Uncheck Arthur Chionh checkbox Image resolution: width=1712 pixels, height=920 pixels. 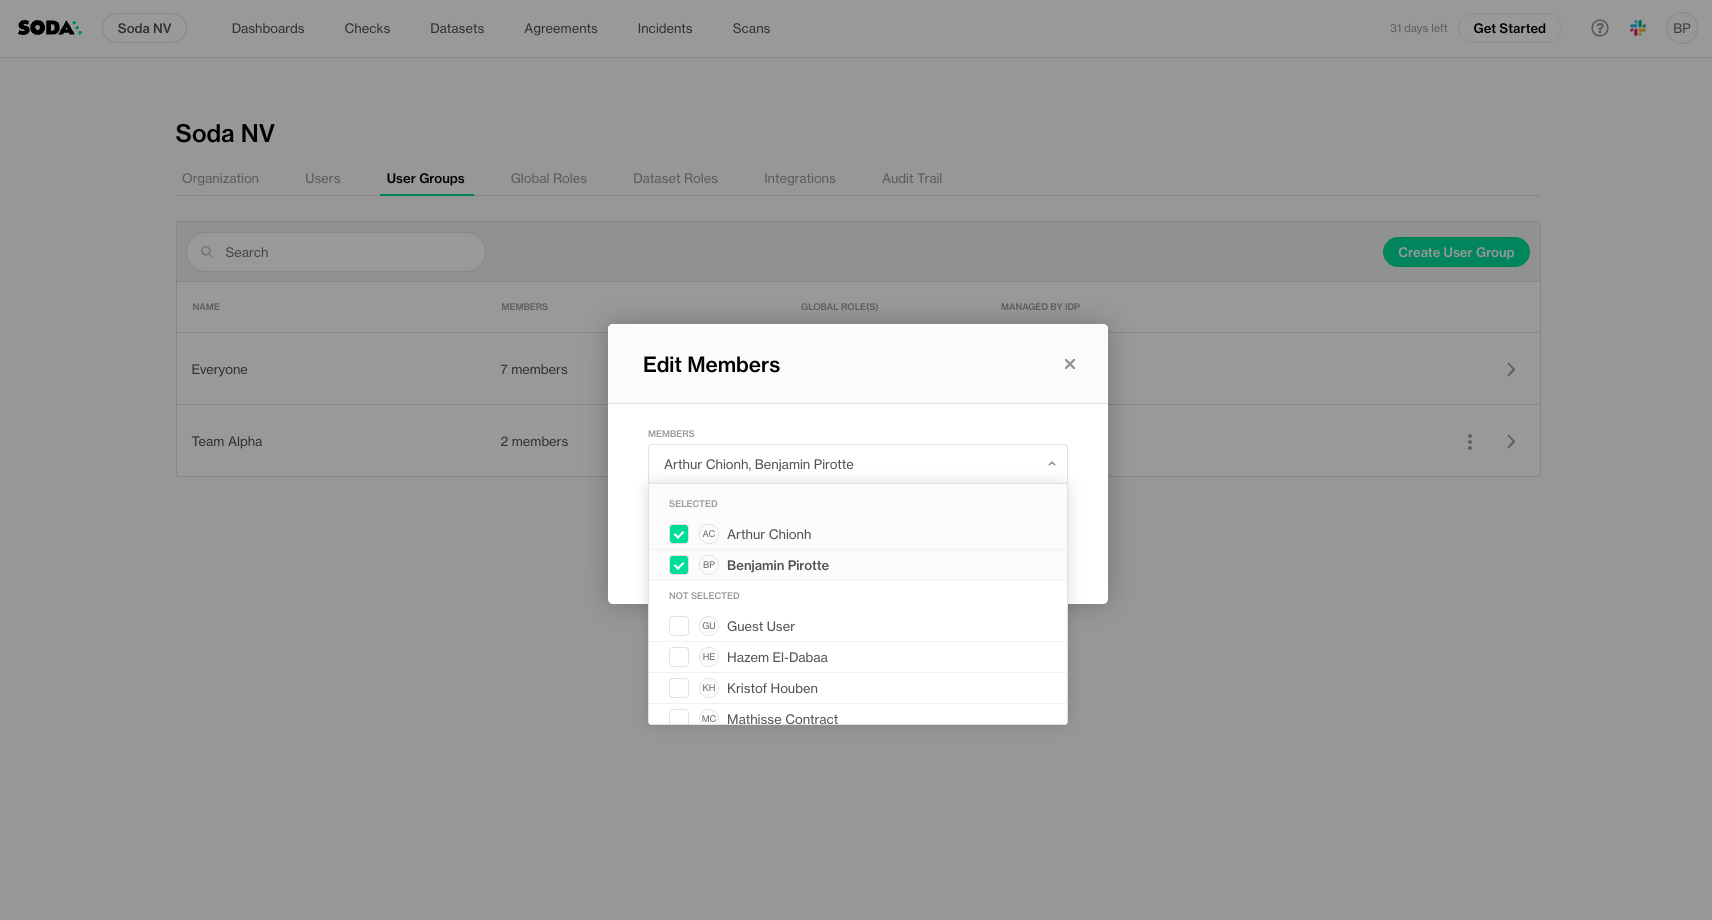(x=679, y=534)
